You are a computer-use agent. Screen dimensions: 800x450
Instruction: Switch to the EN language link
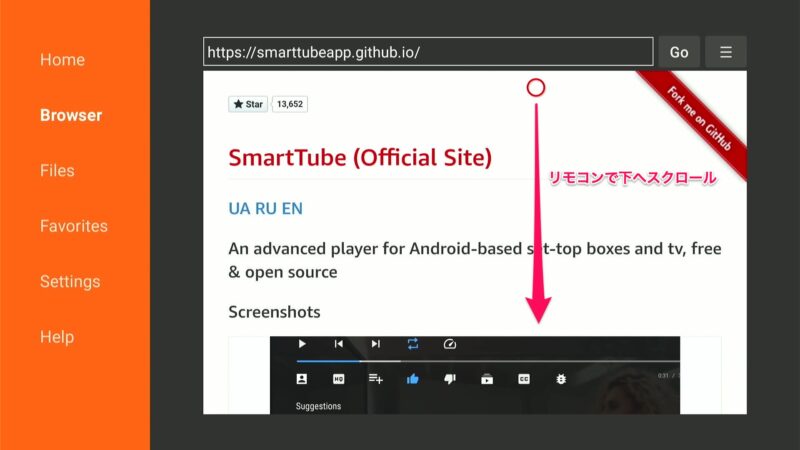(x=292, y=209)
